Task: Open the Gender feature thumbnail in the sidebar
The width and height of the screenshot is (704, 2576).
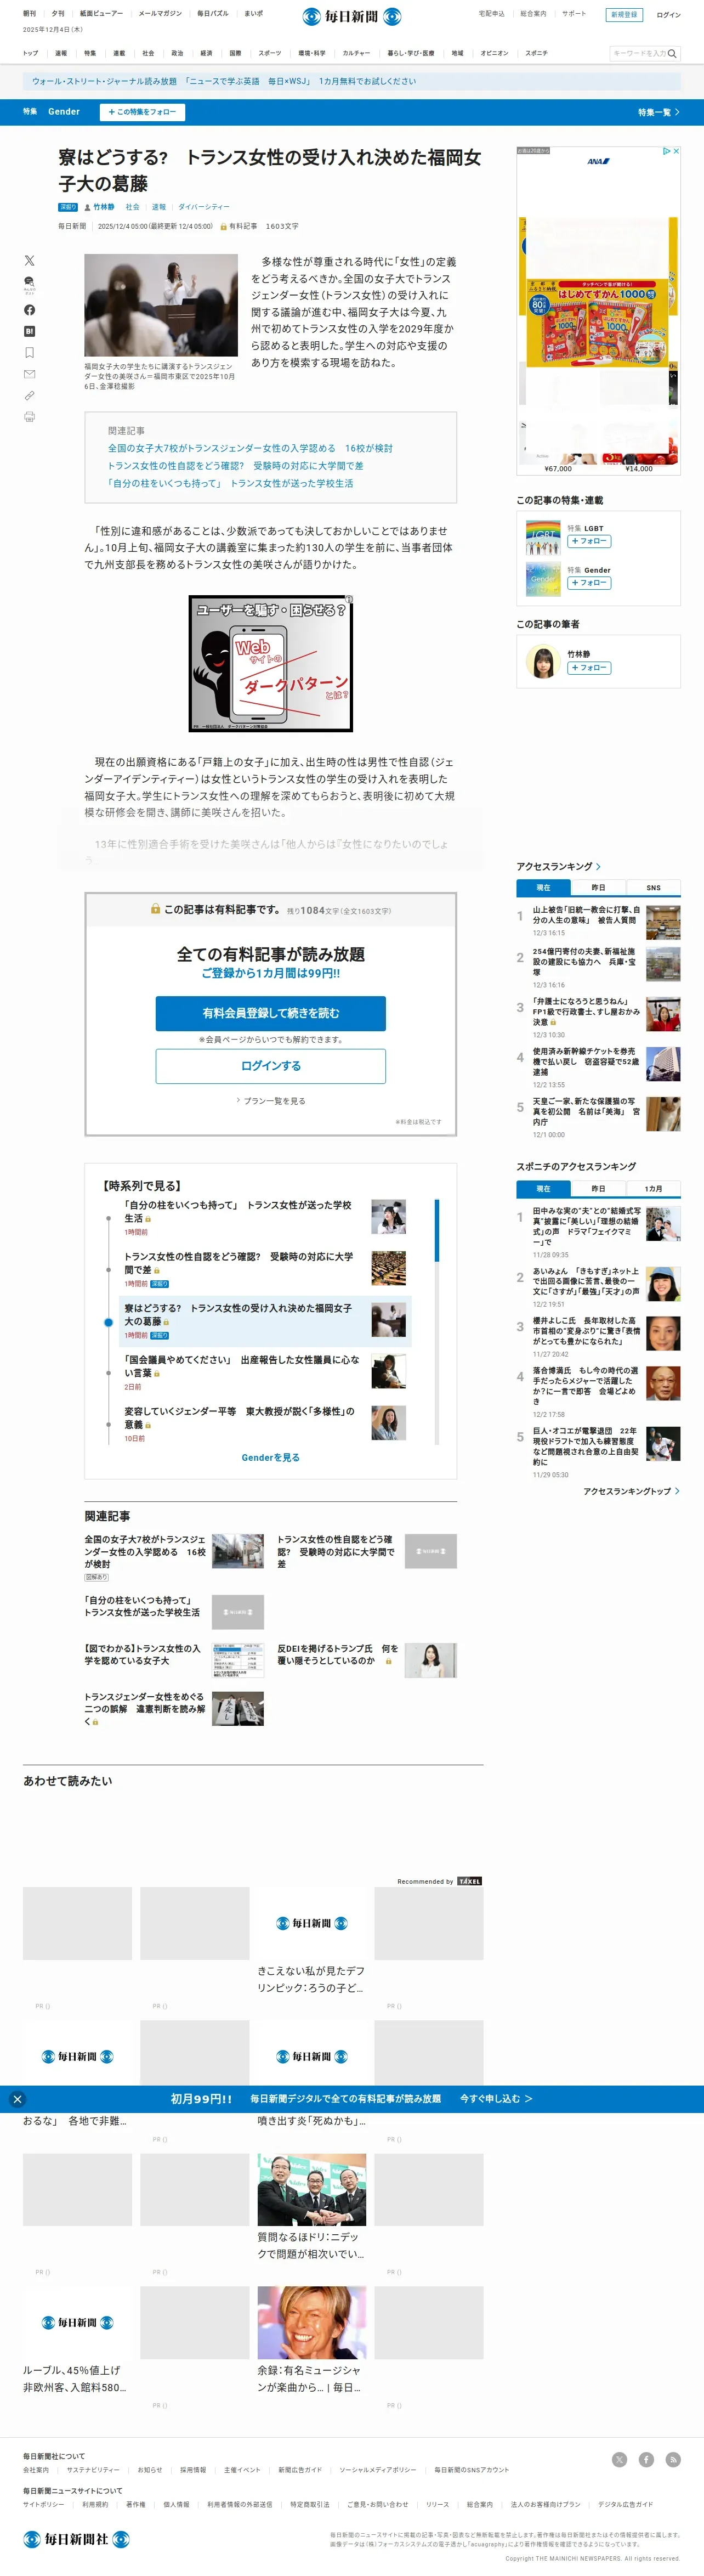Action: [x=543, y=579]
